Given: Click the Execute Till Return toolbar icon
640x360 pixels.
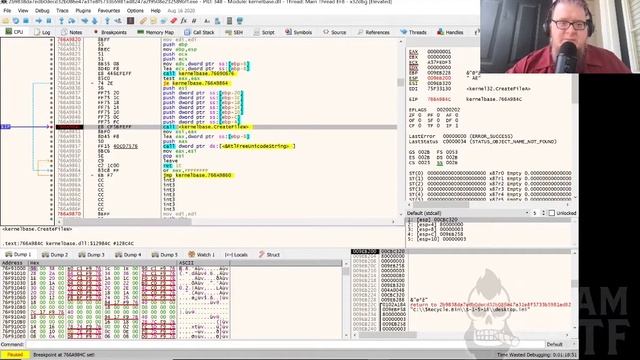Looking at the screenshot, I should 107,20.
